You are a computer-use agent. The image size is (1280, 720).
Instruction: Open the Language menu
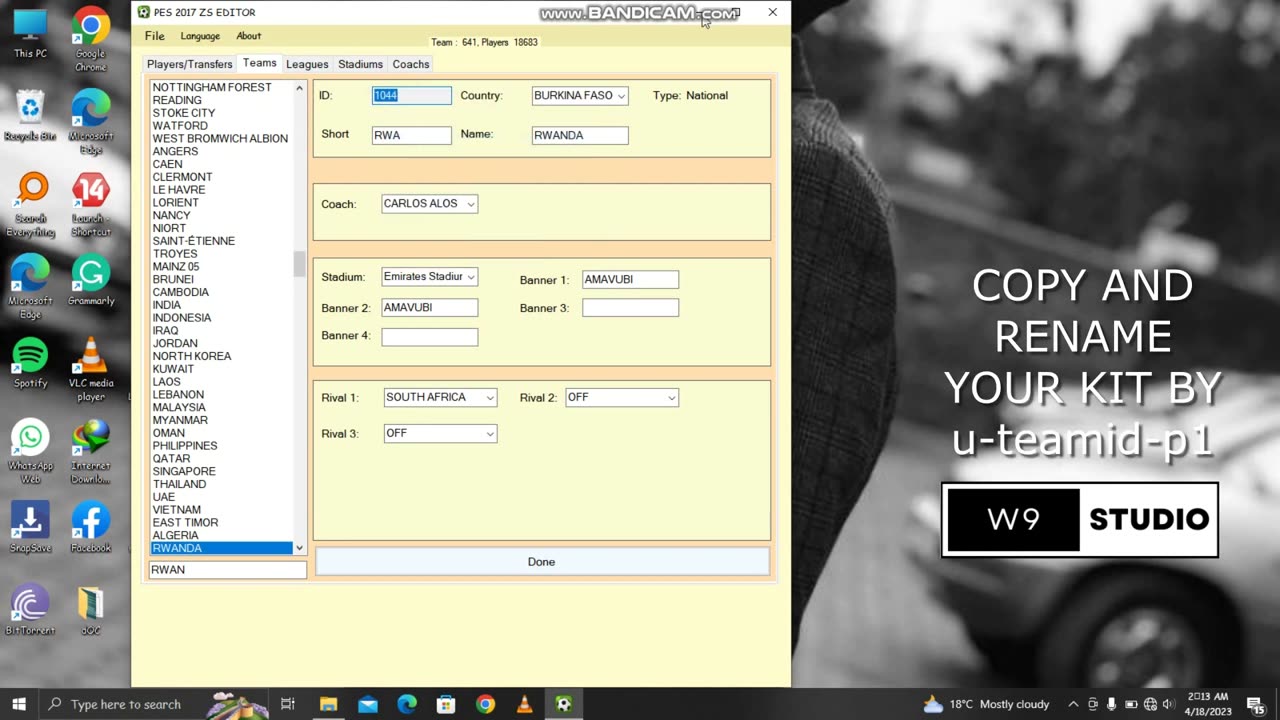(200, 36)
